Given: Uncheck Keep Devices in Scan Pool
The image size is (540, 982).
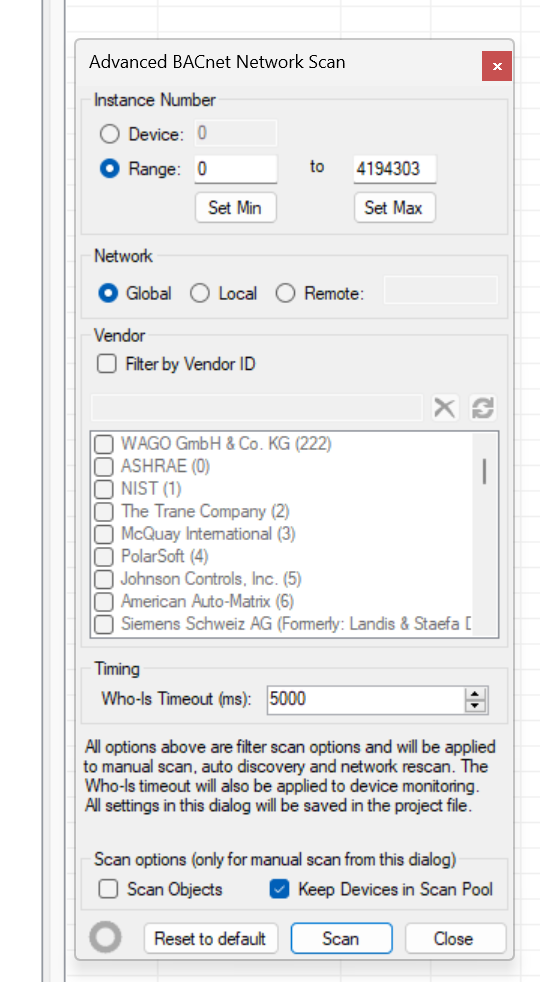Looking at the screenshot, I should coord(279,889).
